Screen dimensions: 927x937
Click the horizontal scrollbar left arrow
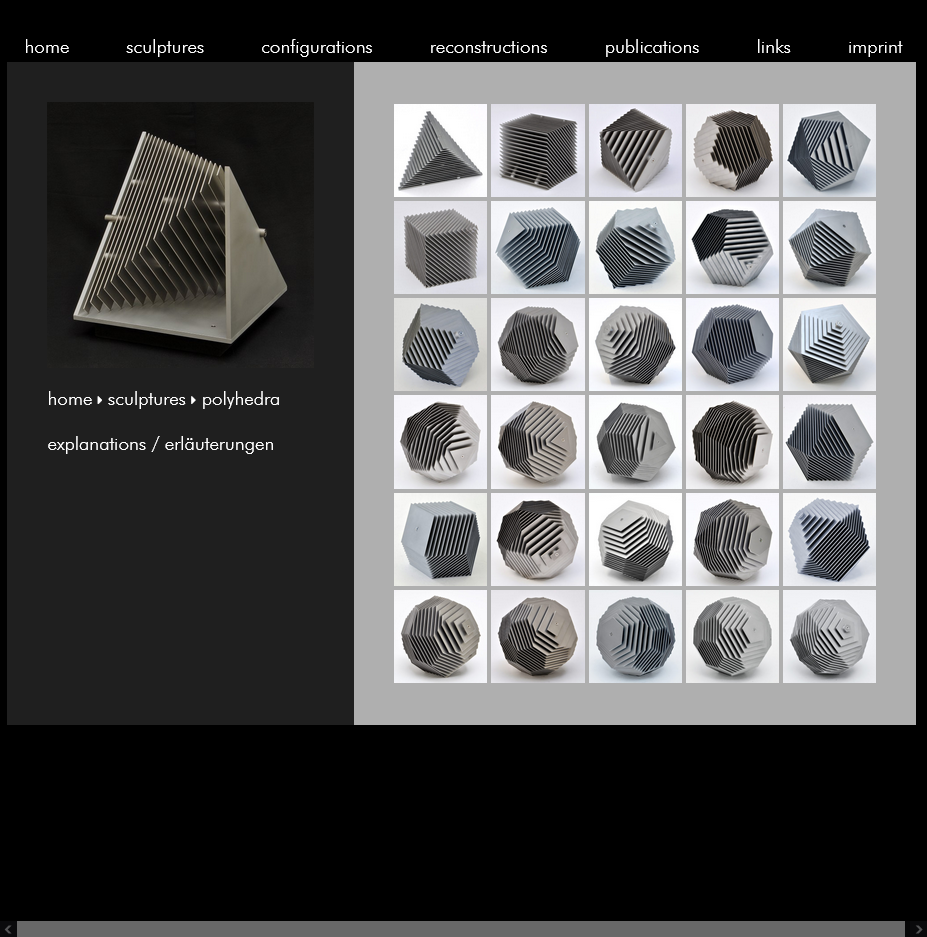coord(7,929)
